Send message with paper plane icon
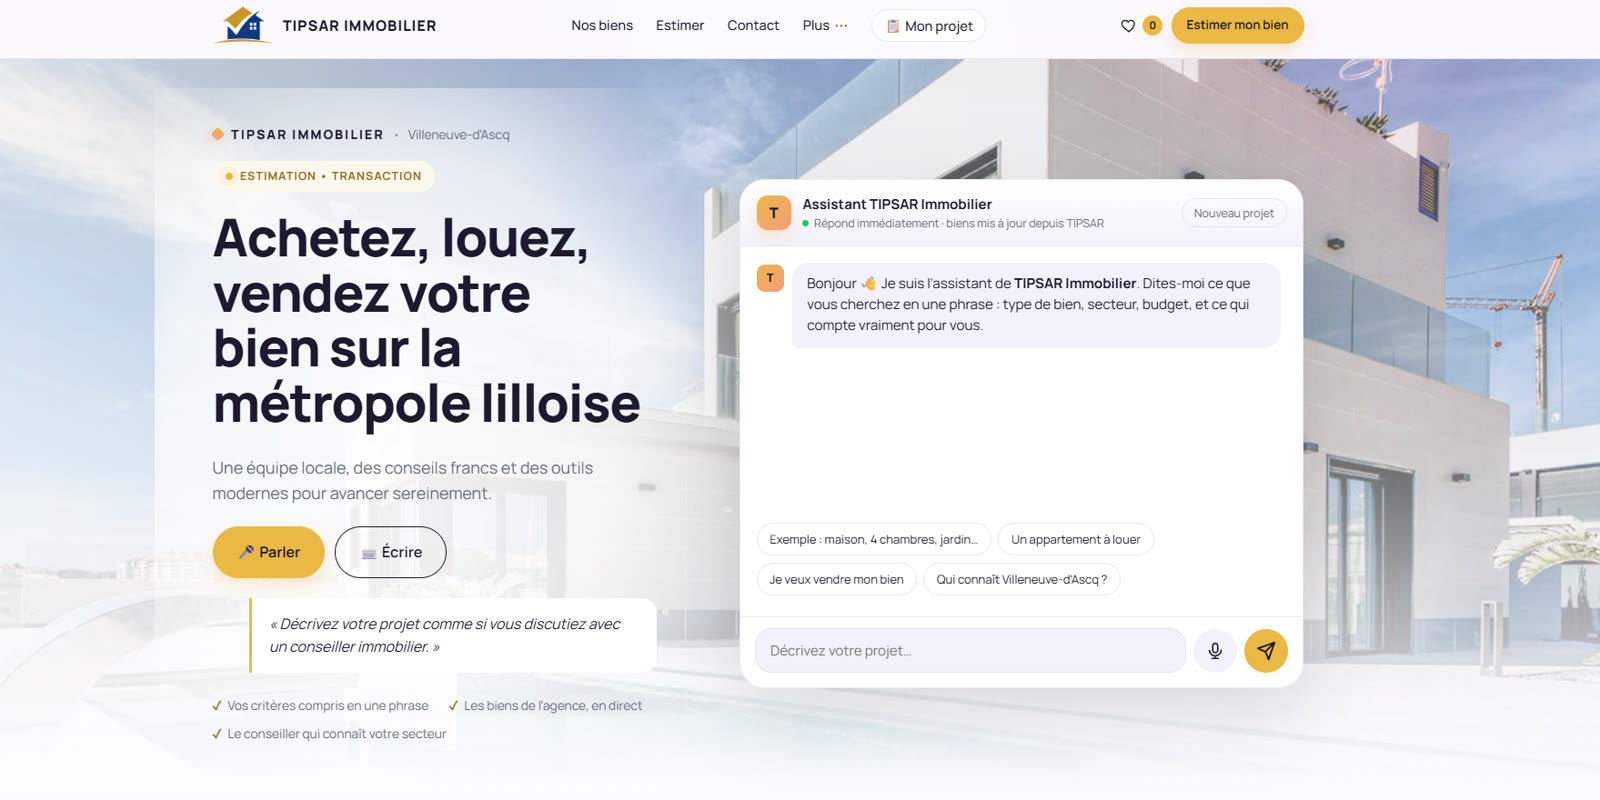 click(1266, 651)
